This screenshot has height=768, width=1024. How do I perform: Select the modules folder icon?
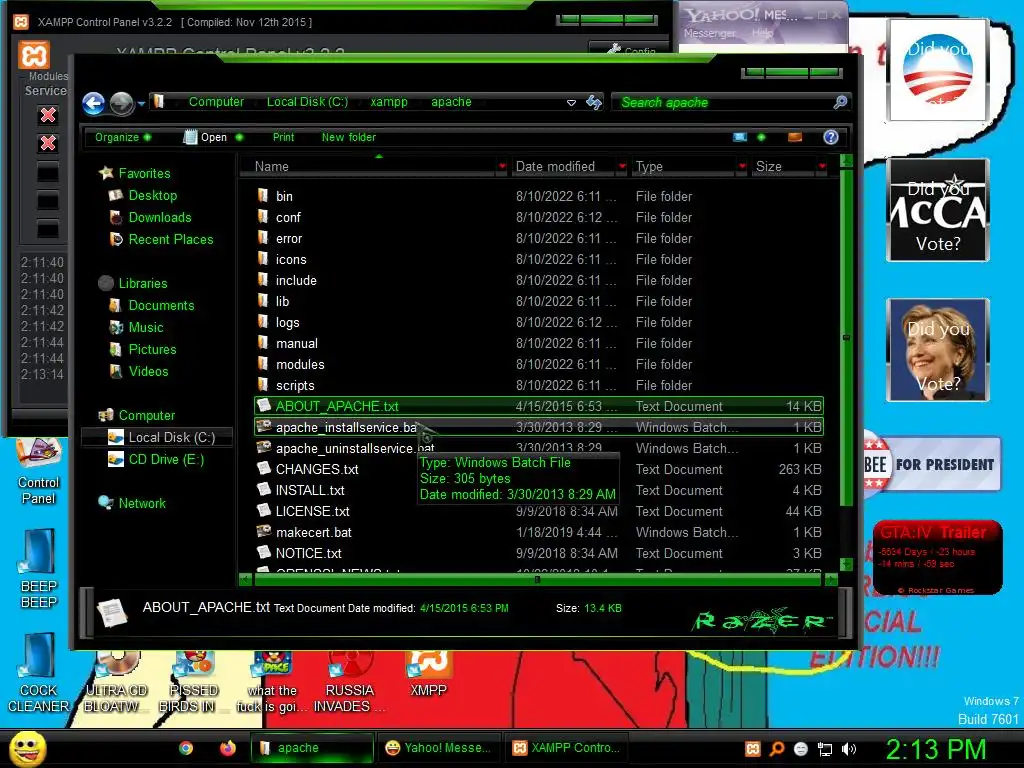(x=263, y=364)
